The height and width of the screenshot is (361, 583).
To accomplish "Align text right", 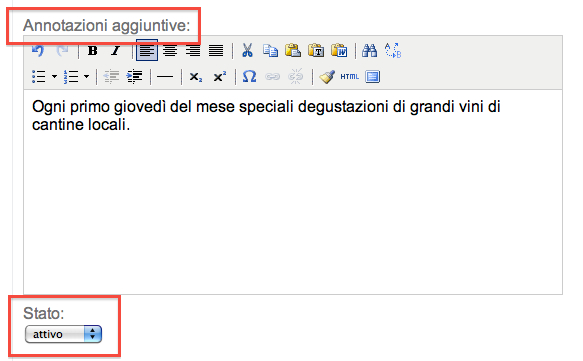I will pyautogui.click(x=193, y=50).
